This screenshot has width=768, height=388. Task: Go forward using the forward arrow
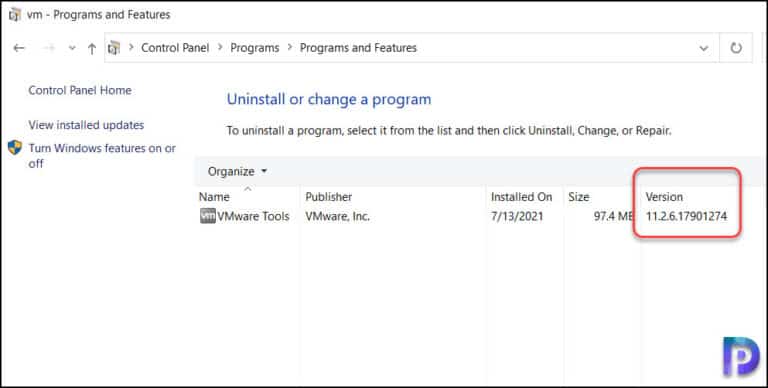49,48
